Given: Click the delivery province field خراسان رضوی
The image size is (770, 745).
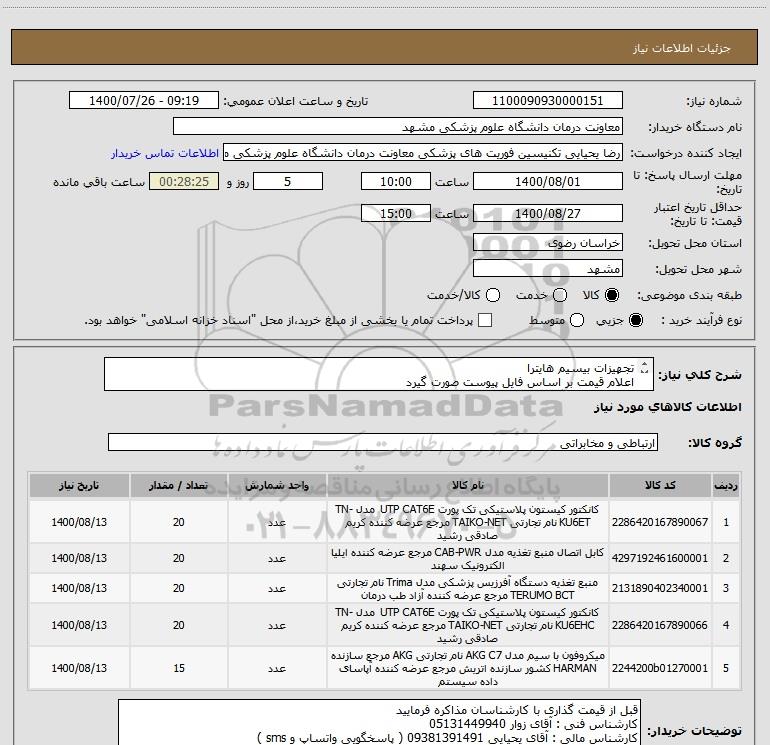Looking at the screenshot, I should point(548,243).
